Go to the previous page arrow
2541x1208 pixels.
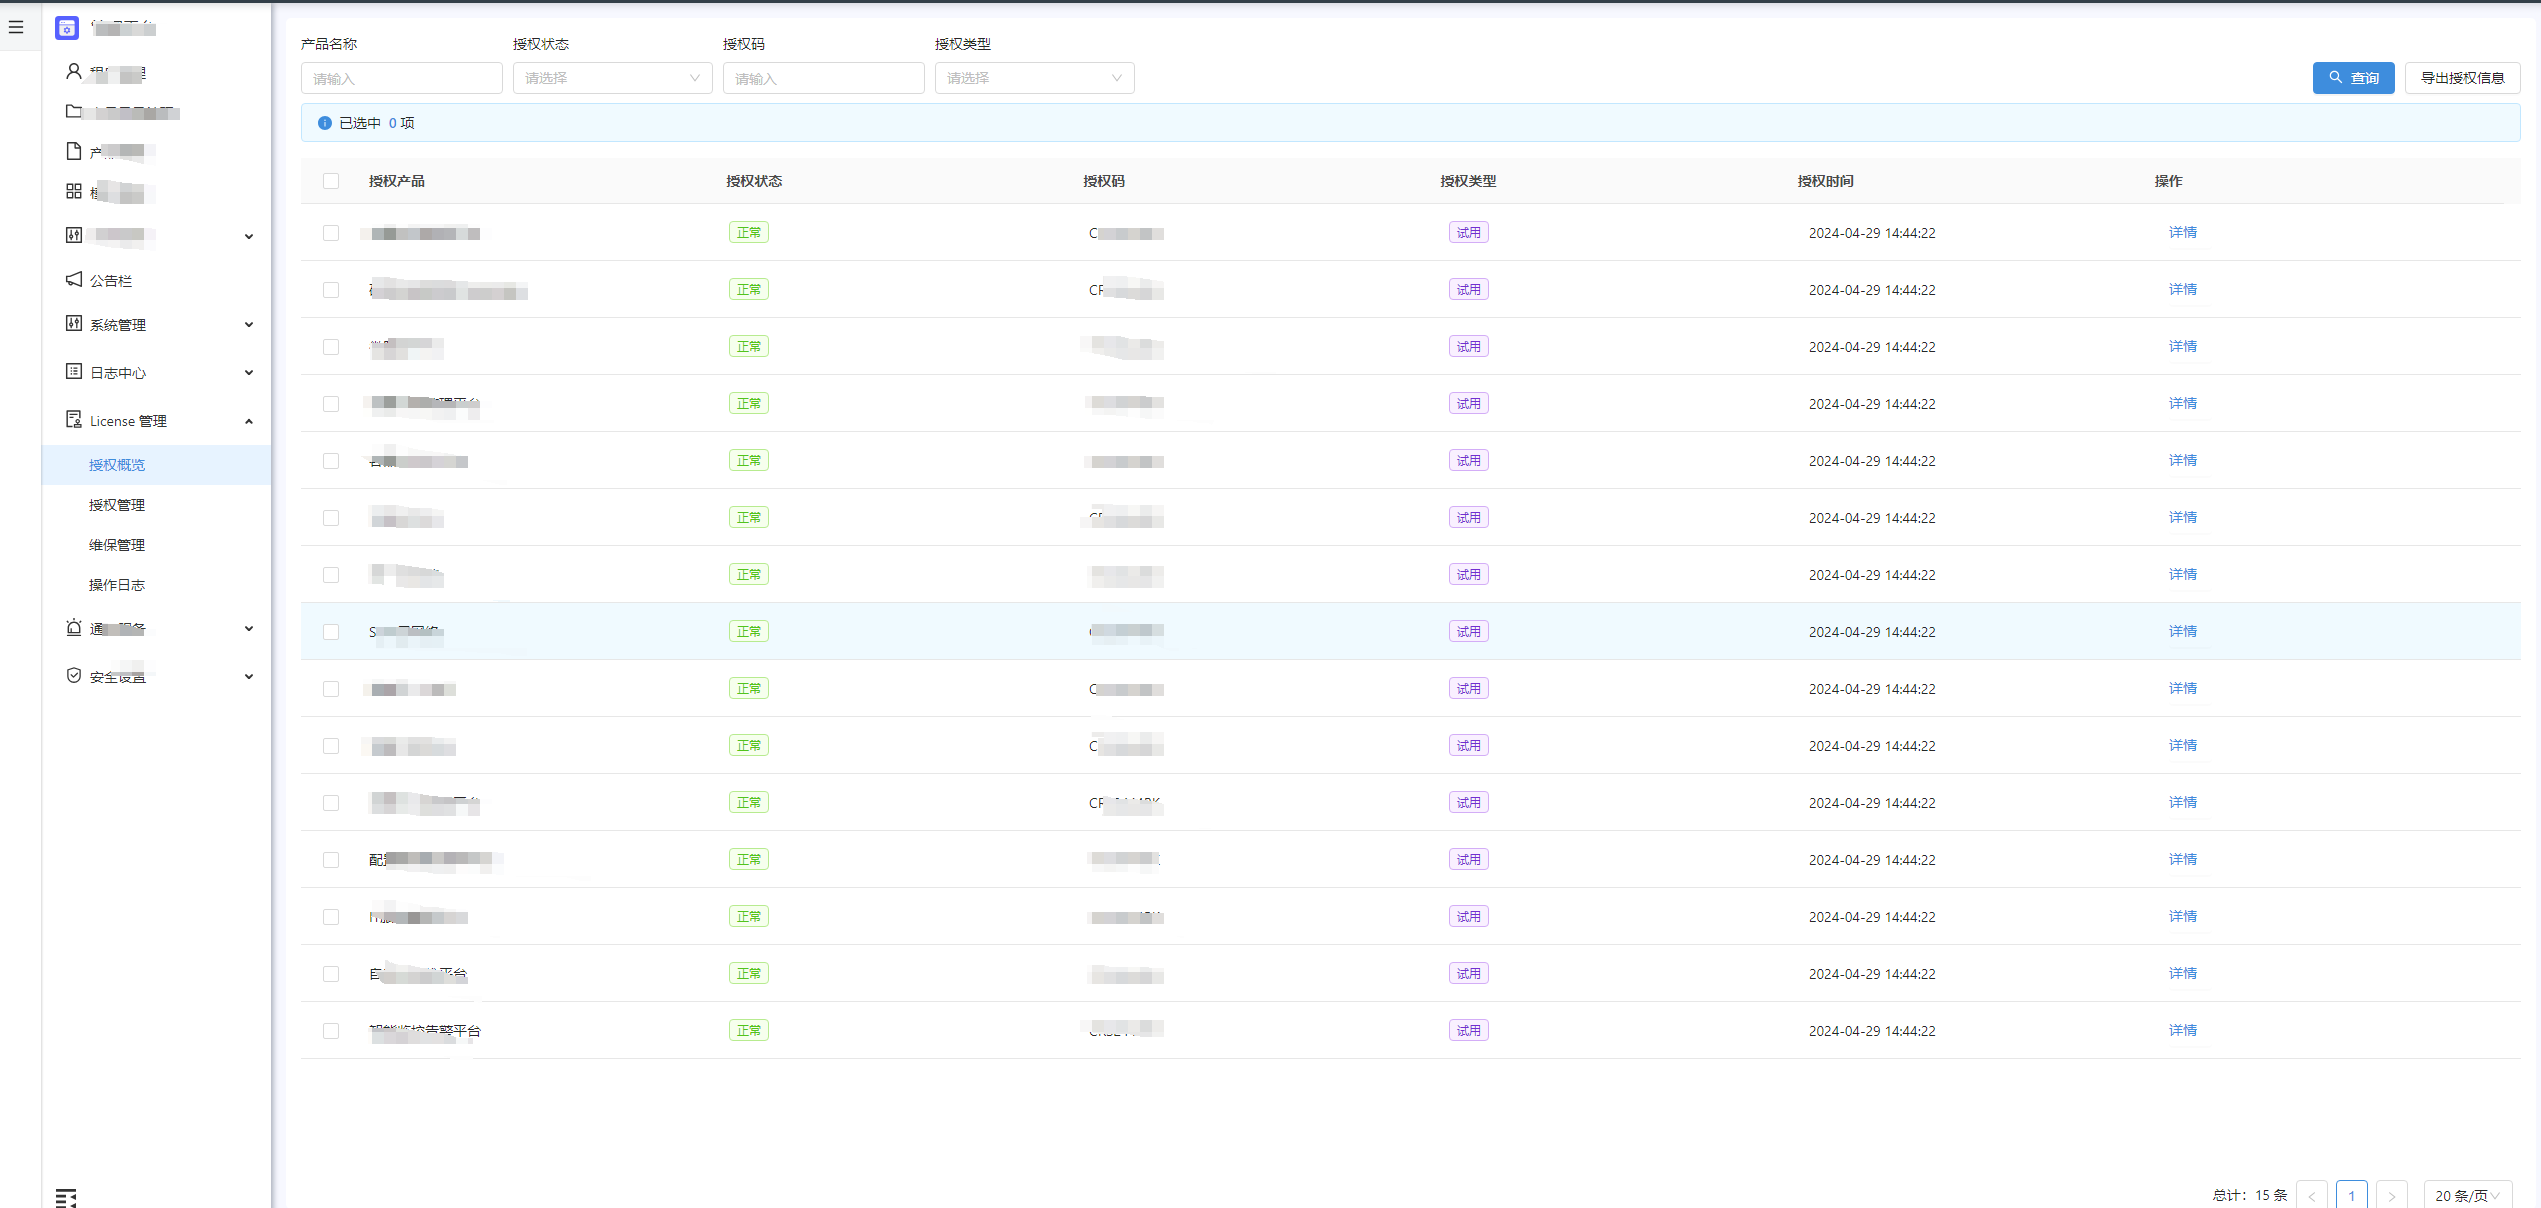point(2311,1195)
